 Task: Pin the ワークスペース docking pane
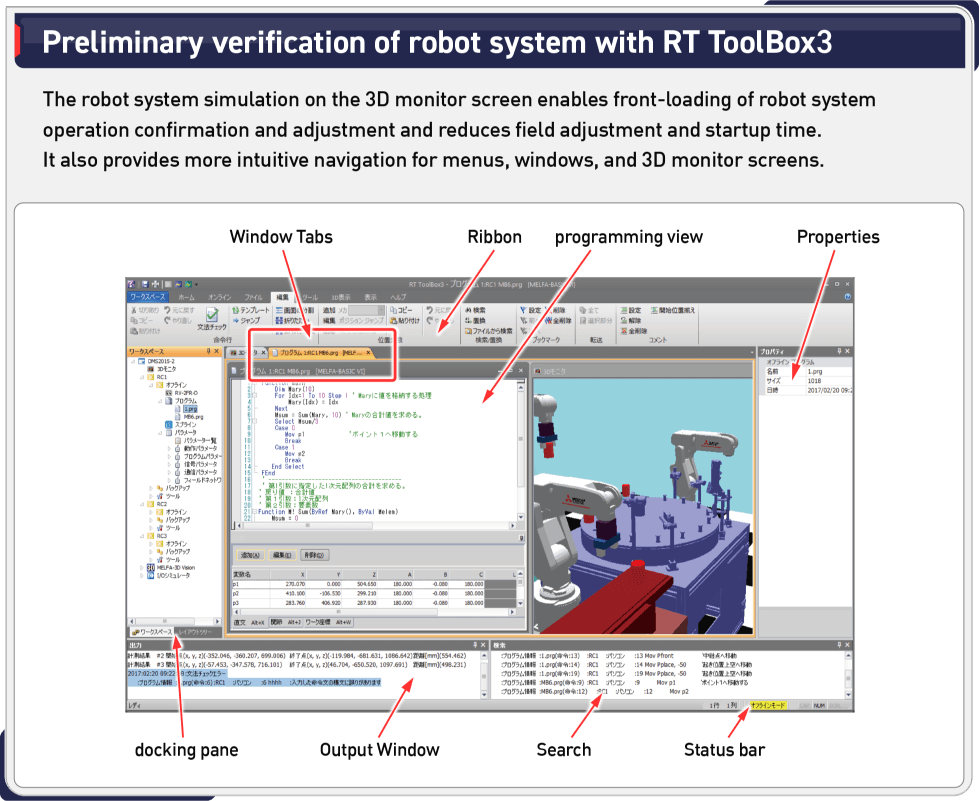(208, 353)
